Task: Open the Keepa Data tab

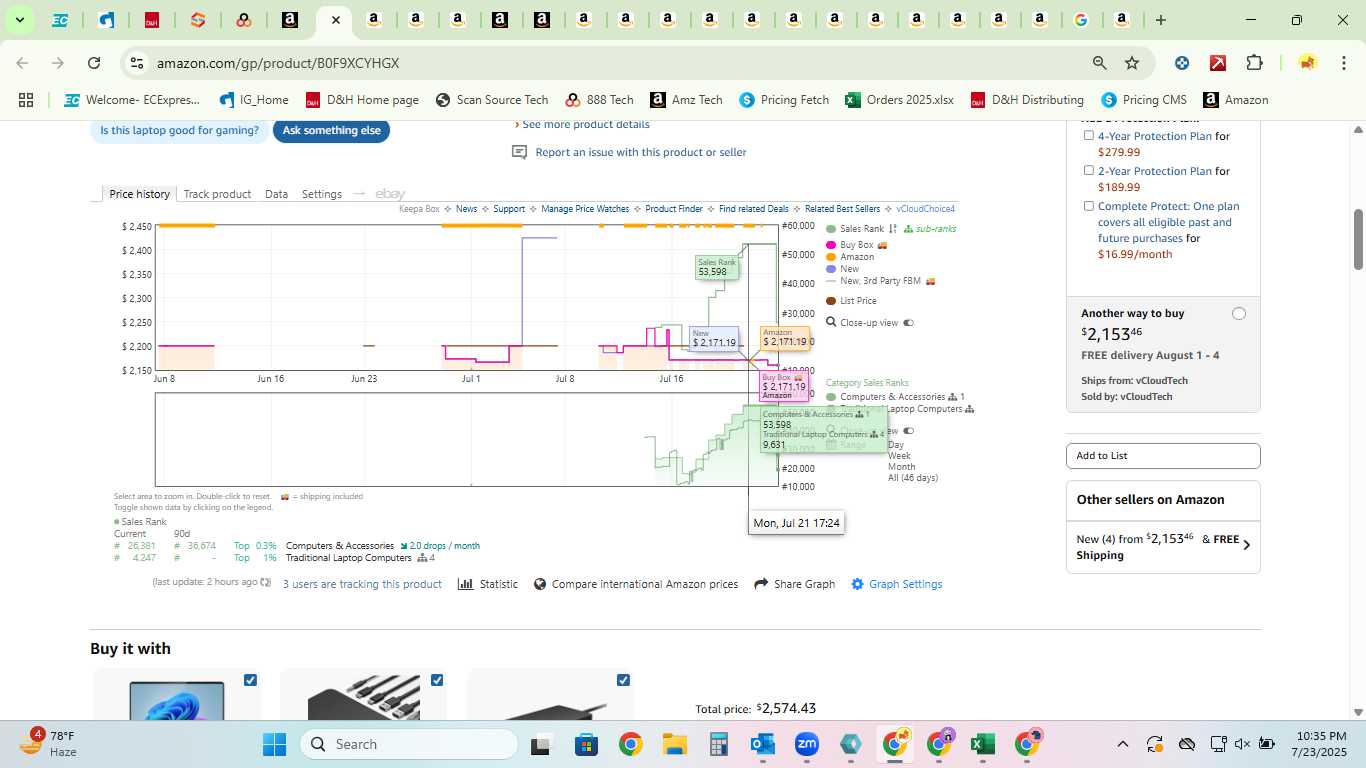Action: pos(276,194)
